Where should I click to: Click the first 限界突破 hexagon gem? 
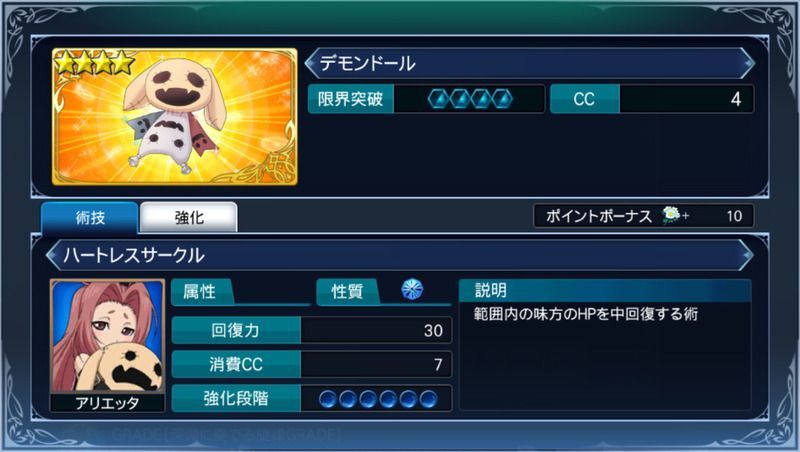[x=438, y=98]
